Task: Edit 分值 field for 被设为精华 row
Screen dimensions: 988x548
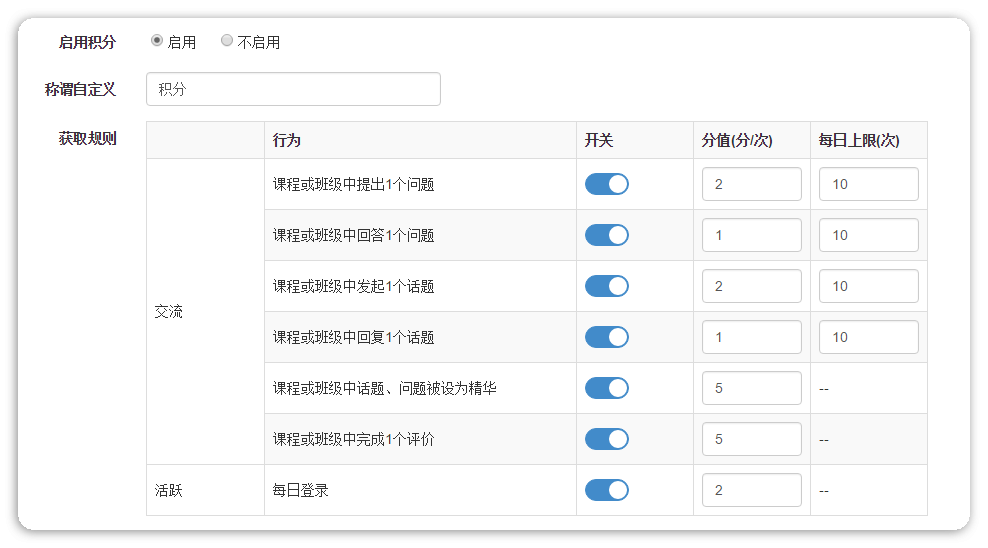Action: click(x=751, y=388)
